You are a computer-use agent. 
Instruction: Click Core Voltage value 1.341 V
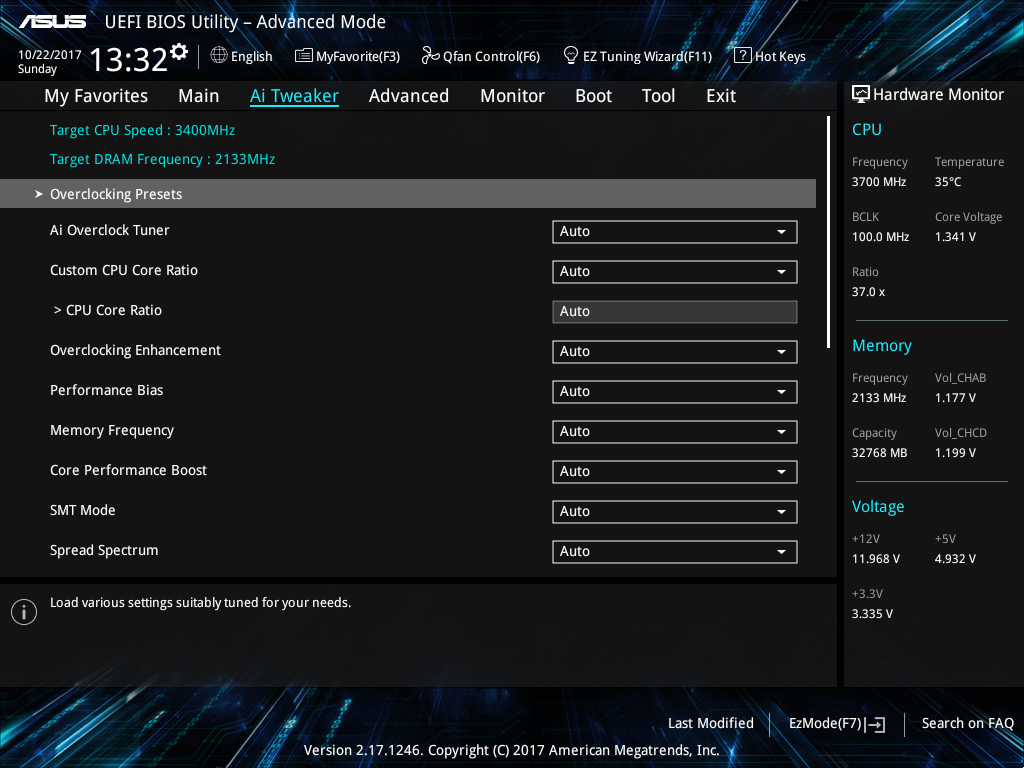point(955,237)
